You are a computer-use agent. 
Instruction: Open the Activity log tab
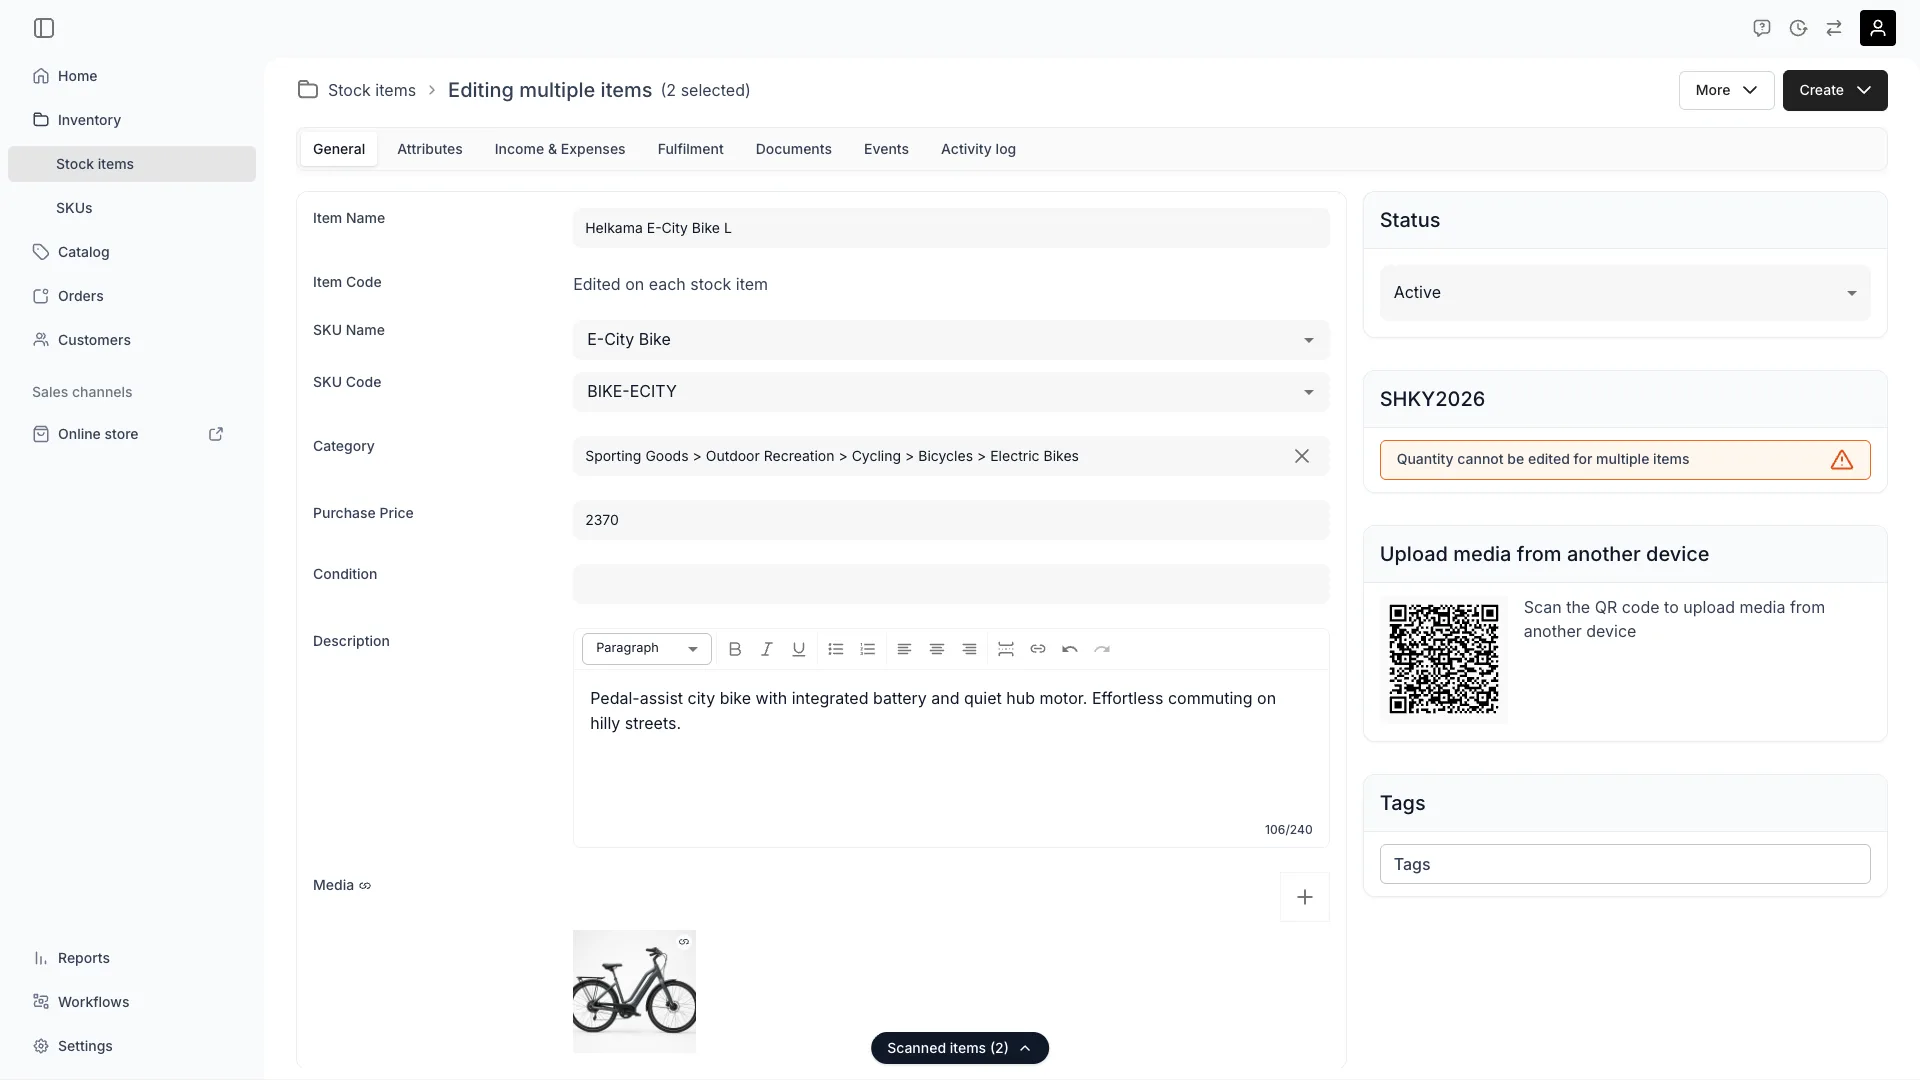978,149
